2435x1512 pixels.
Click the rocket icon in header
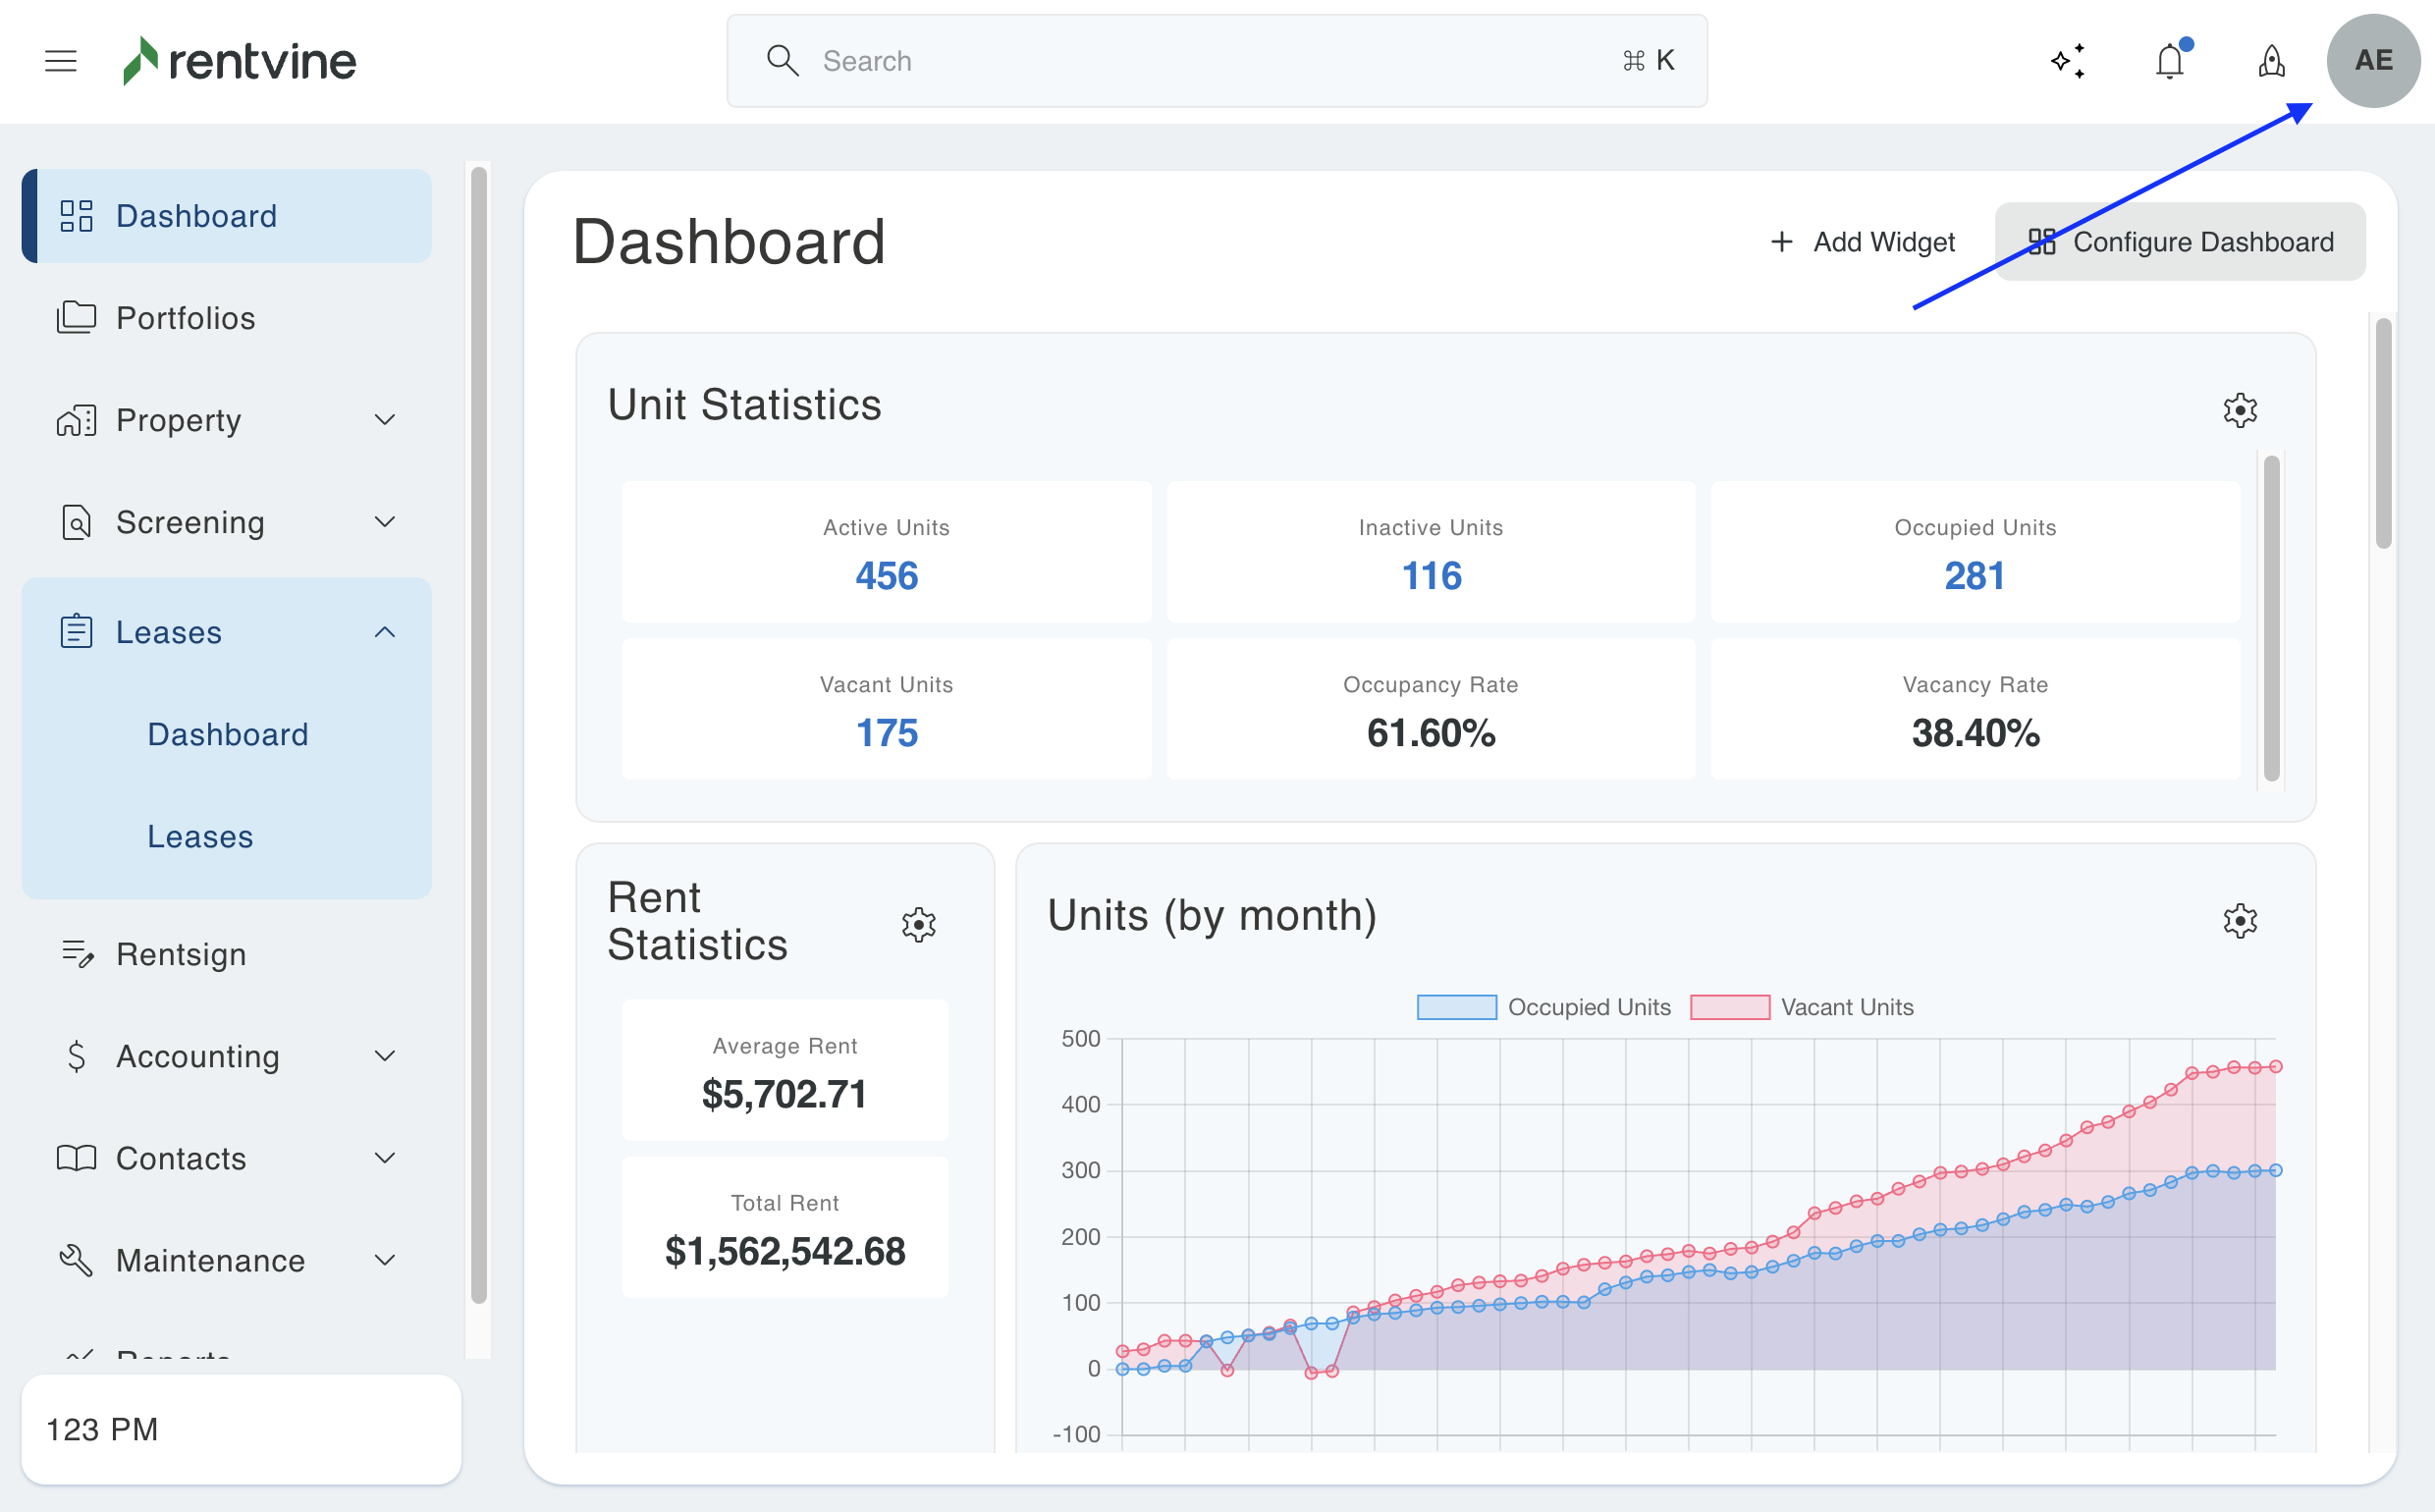(2271, 61)
